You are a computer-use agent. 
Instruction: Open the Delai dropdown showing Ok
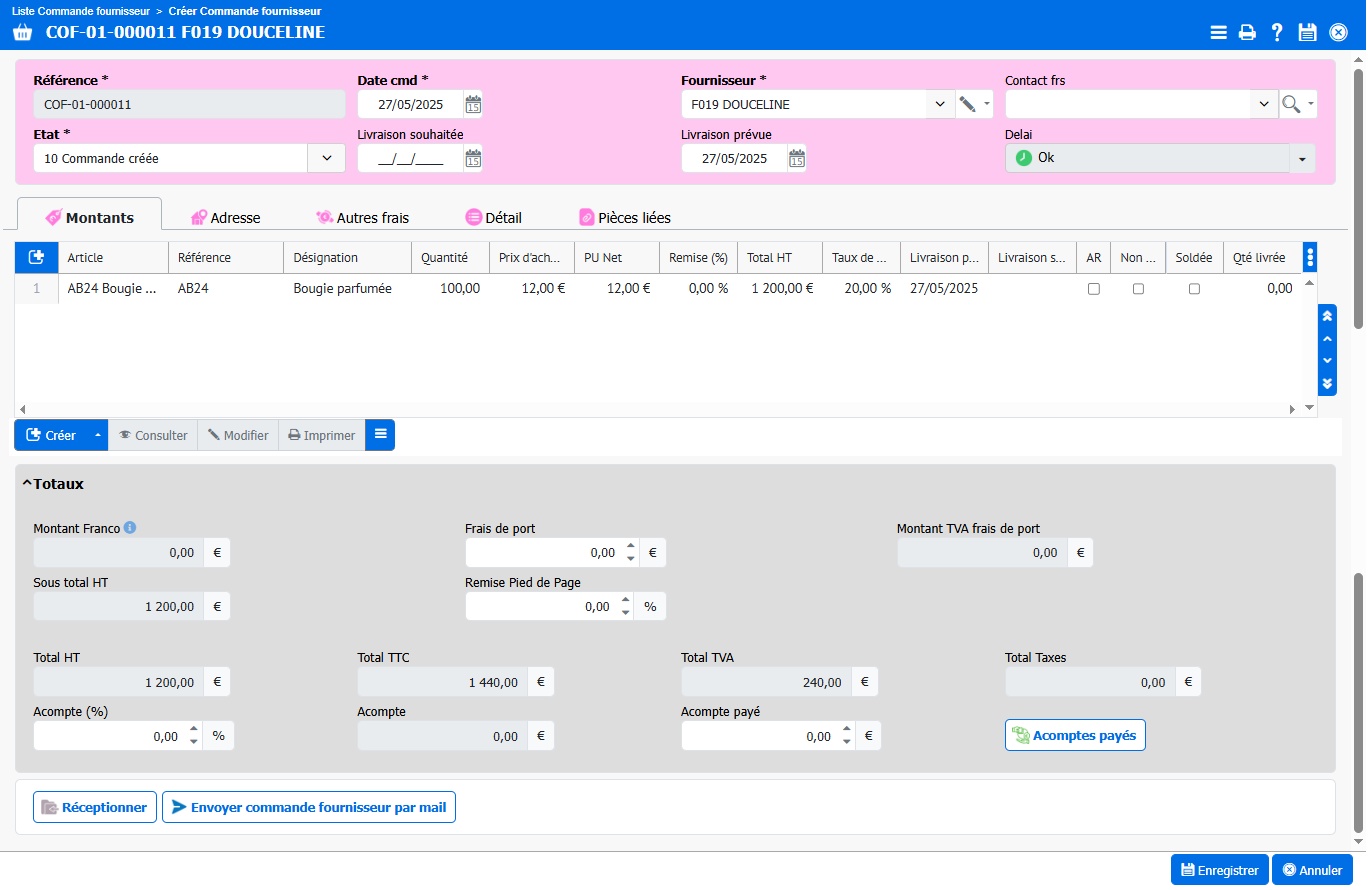[1301, 158]
